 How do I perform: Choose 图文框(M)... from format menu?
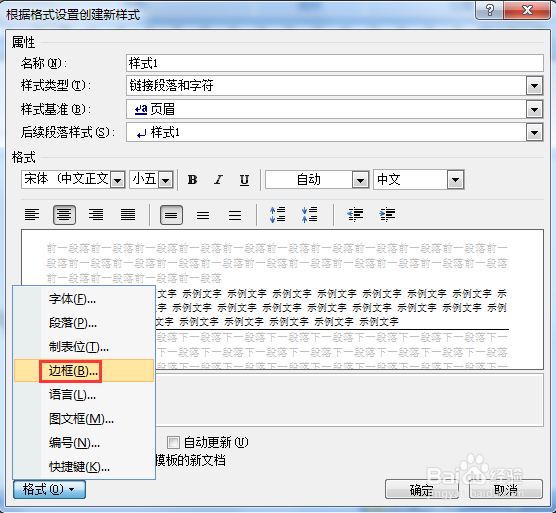pyautogui.click(x=84, y=419)
